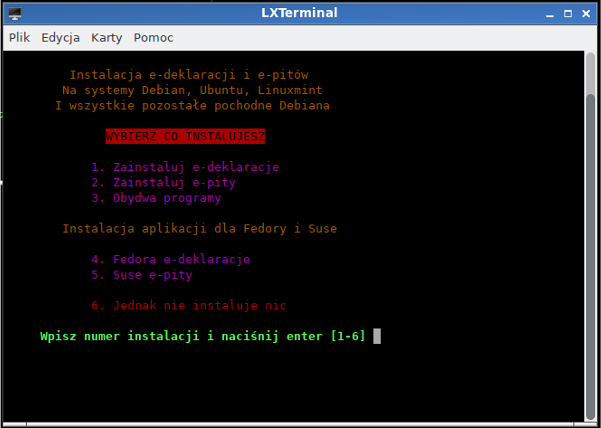This screenshot has width=601, height=428.
Task: Click prompt "Wpisz numer instalacji i naciśnij enter"
Action: click(181, 336)
